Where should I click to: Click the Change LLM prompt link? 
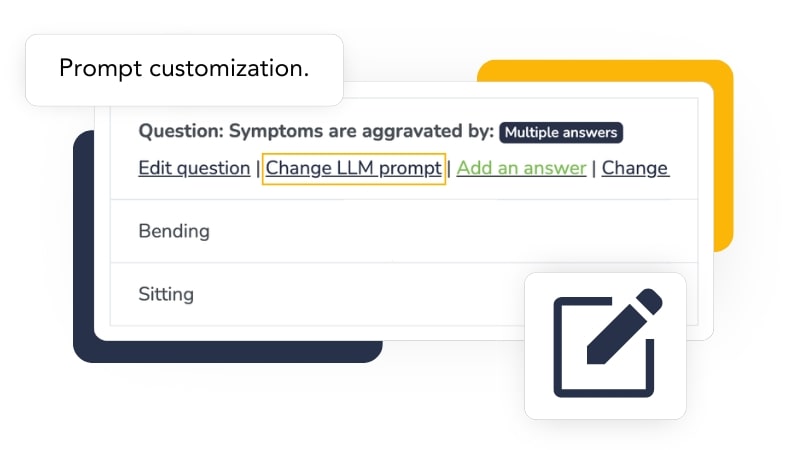pyautogui.click(x=353, y=168)
